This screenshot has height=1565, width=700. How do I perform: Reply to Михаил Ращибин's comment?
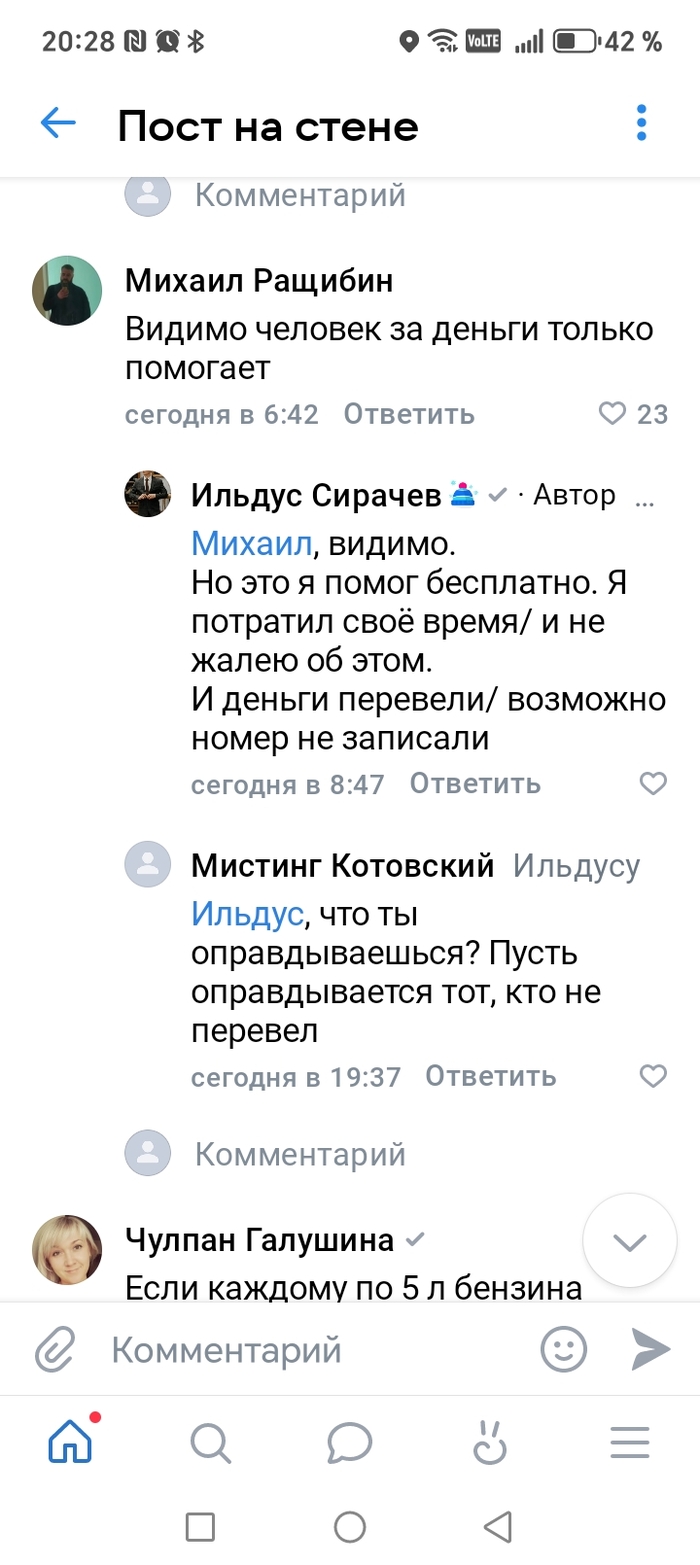coord(409,414)
